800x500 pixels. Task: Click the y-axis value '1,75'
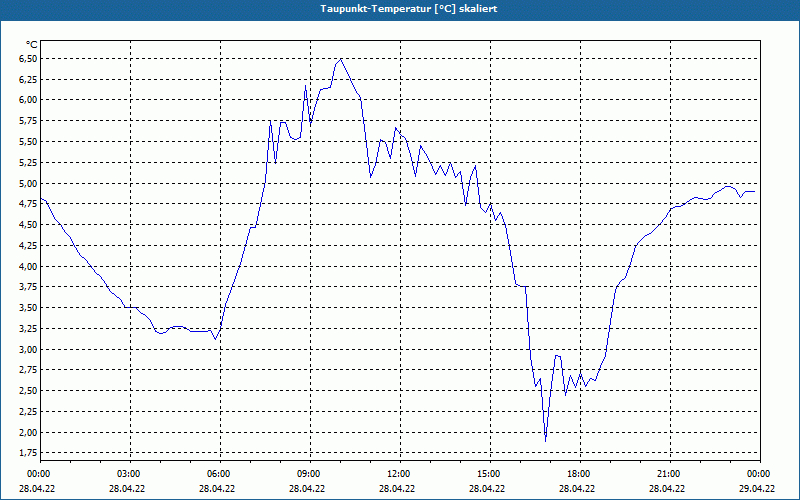tap(28, 453)
